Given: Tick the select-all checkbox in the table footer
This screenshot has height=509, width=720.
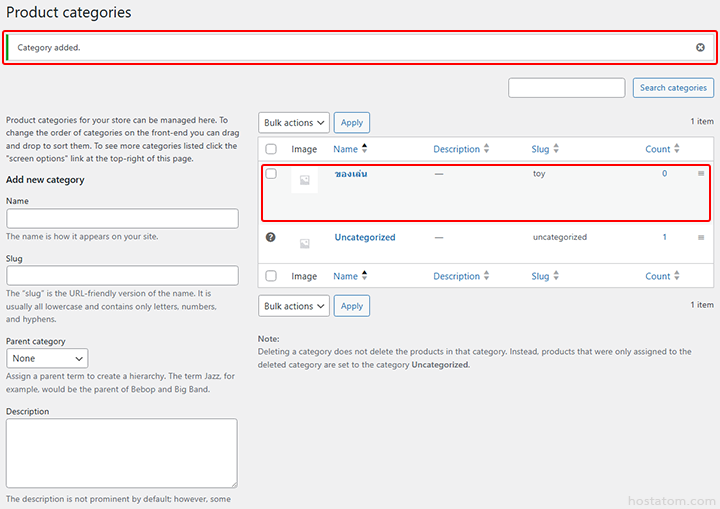Looking at the screenshot, I should tap(271, 276).
